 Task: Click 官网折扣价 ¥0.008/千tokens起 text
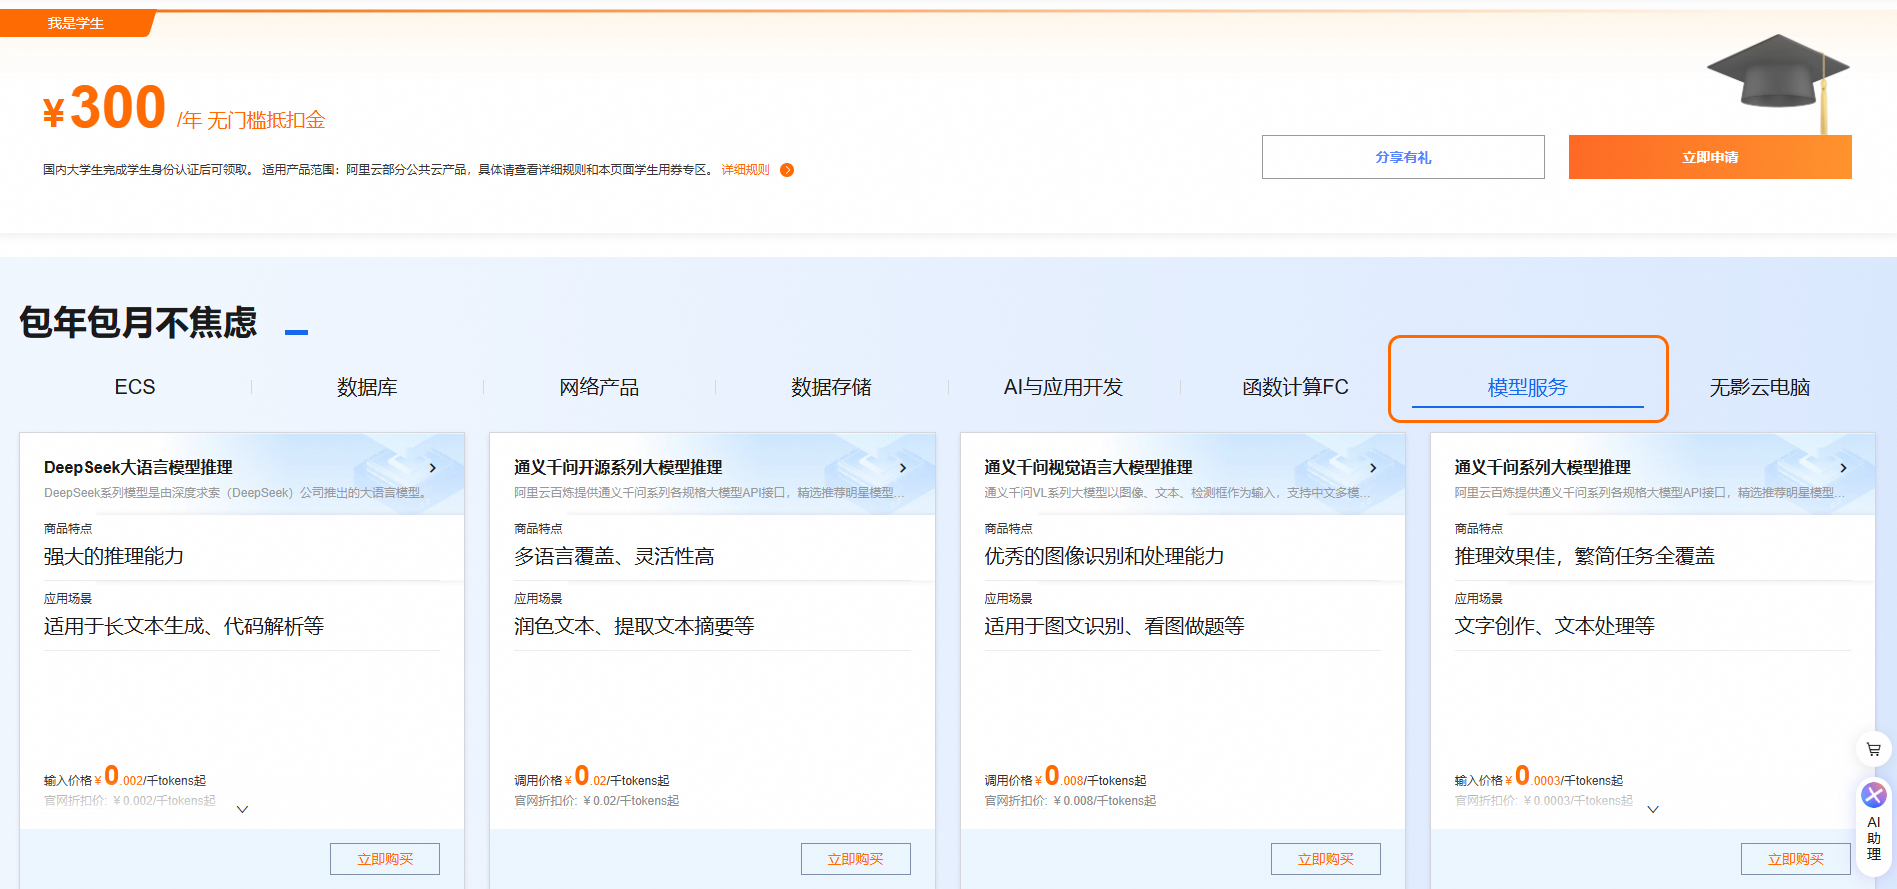pyautogui.click(x=1070, y=801)
